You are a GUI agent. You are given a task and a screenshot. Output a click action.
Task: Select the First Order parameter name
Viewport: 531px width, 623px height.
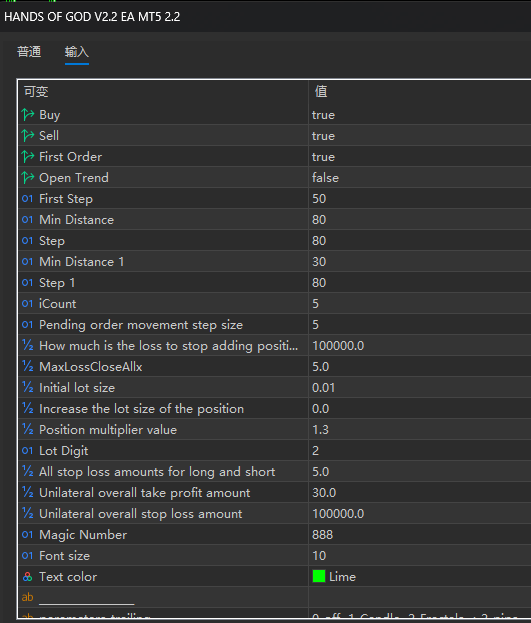coord(70,157)
